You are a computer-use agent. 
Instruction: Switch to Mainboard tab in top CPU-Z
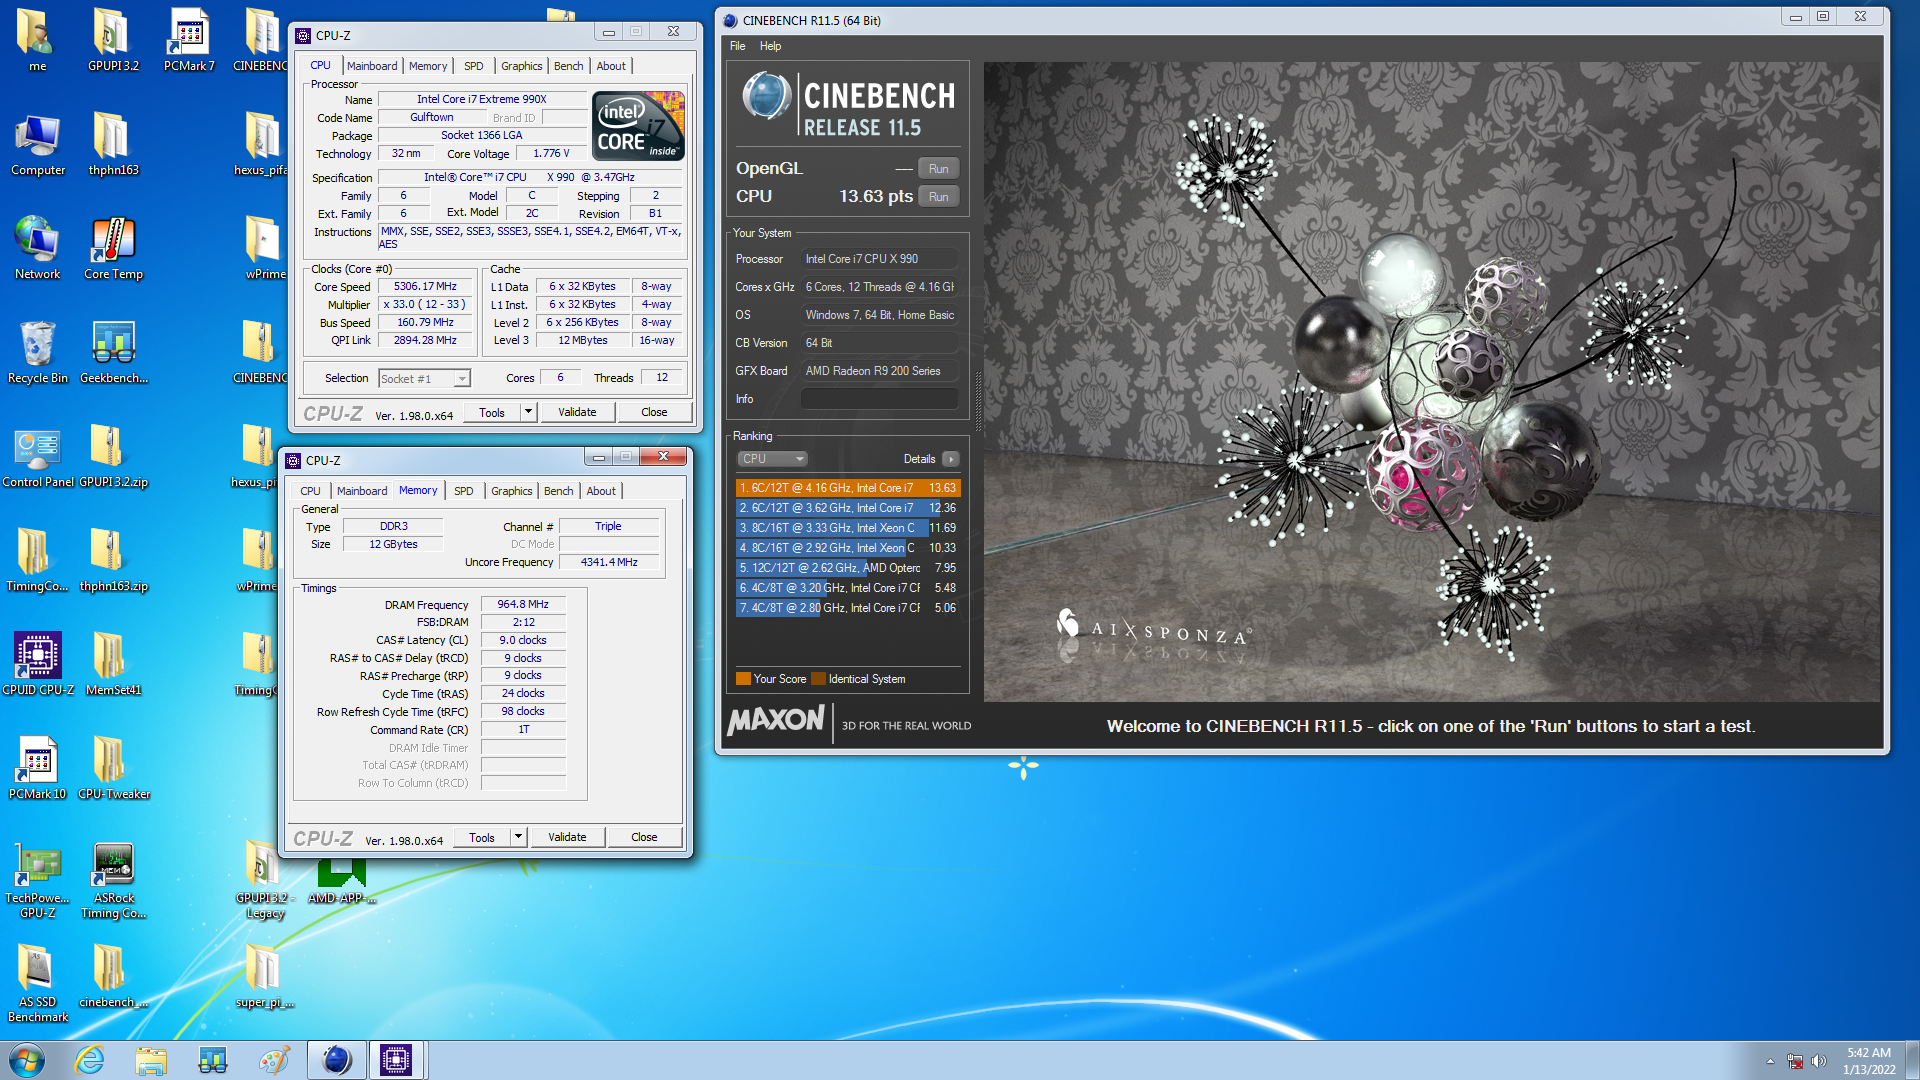[372, 66]
